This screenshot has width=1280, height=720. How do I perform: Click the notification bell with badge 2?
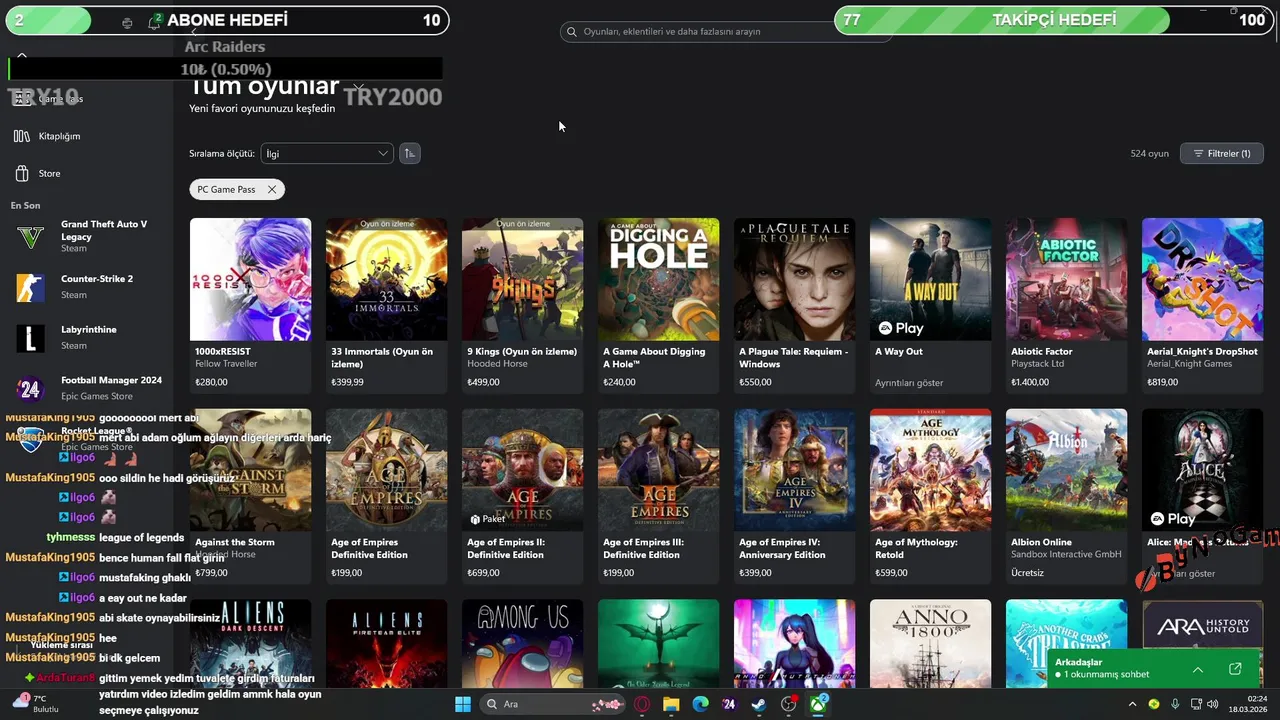(x=154, y=21)
